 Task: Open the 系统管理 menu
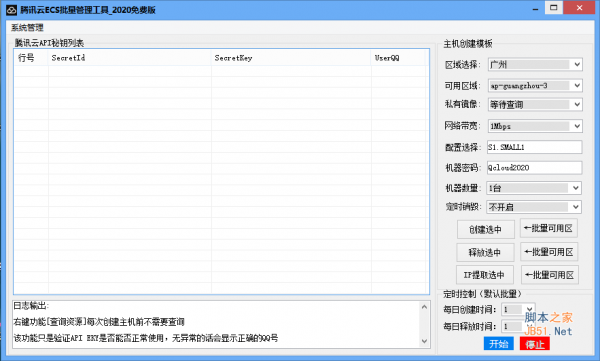pyautogui.click(x=27, y=28)
